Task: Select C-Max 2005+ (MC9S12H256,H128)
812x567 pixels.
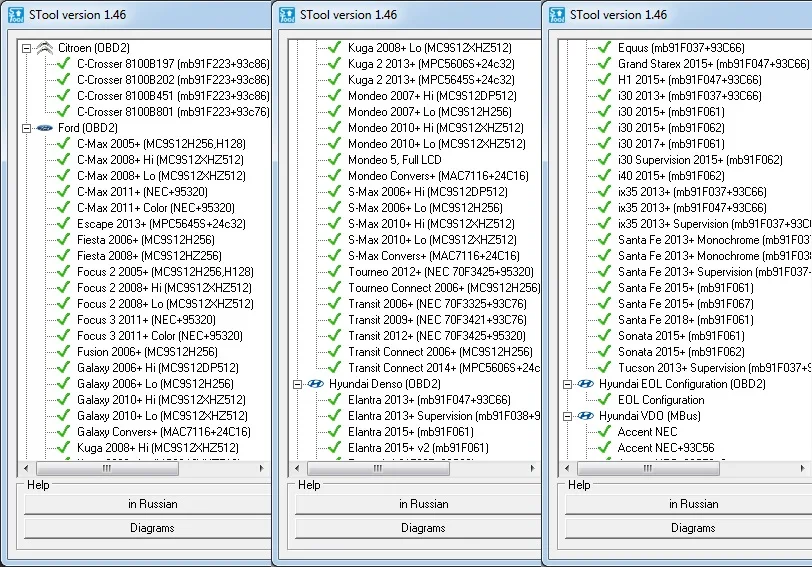Action: [161, 144]
